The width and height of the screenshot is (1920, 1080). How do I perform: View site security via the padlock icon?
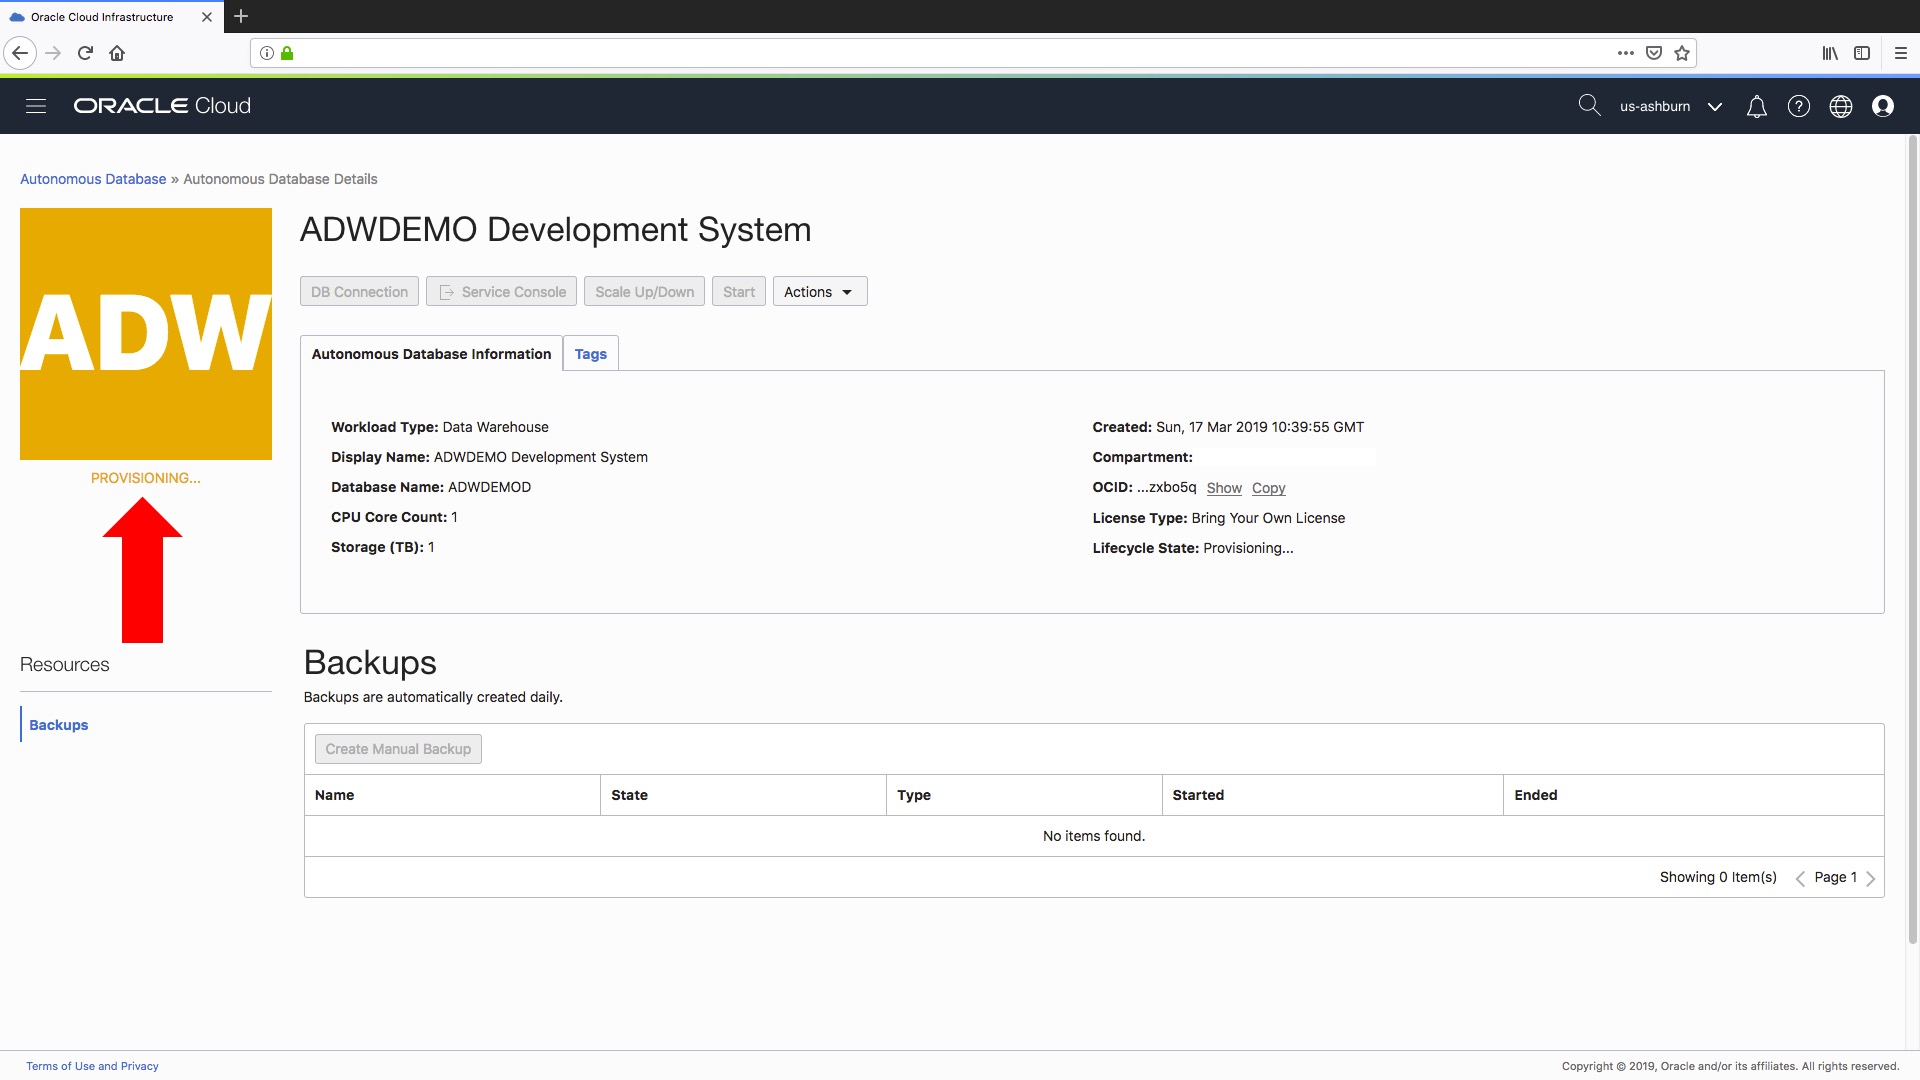(x=288, y=53)
